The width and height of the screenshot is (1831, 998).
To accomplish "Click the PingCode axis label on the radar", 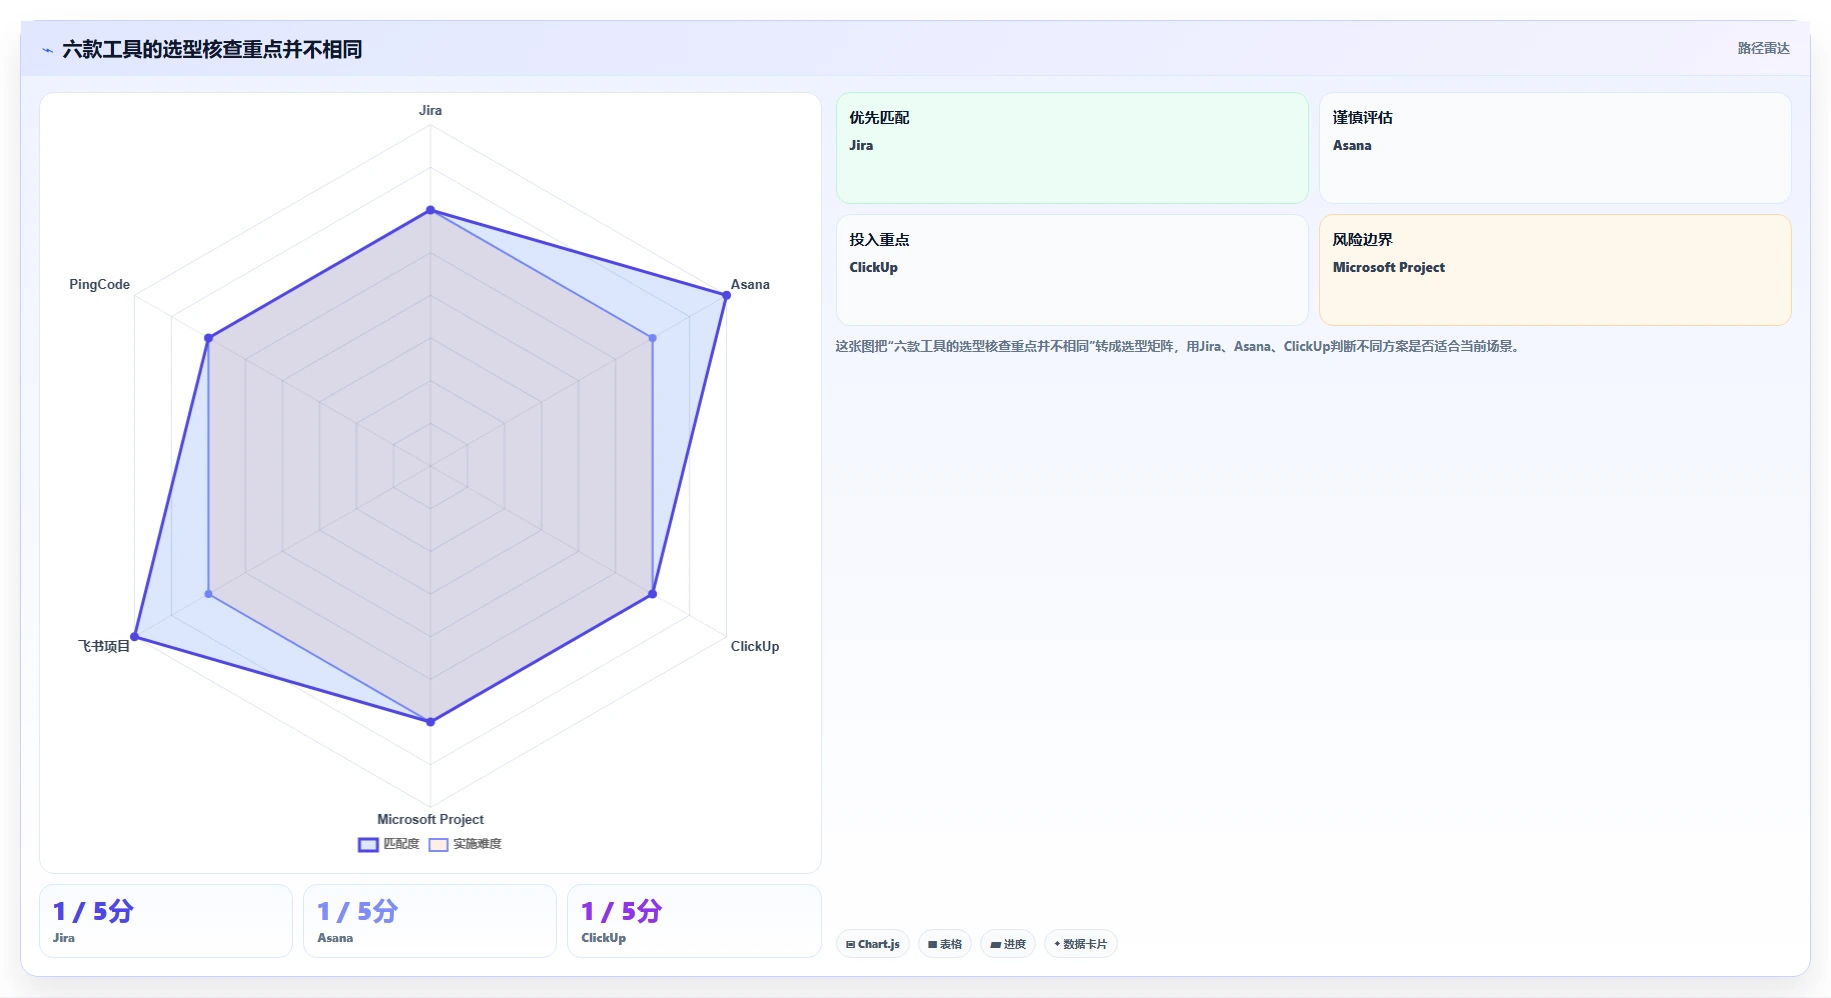I will click(x=99, y=284).
